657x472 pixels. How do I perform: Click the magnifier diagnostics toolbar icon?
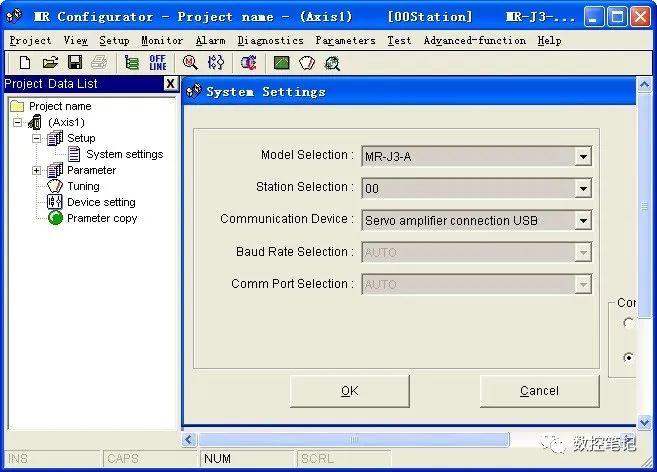pyautogui.click(x=190, y=63)
